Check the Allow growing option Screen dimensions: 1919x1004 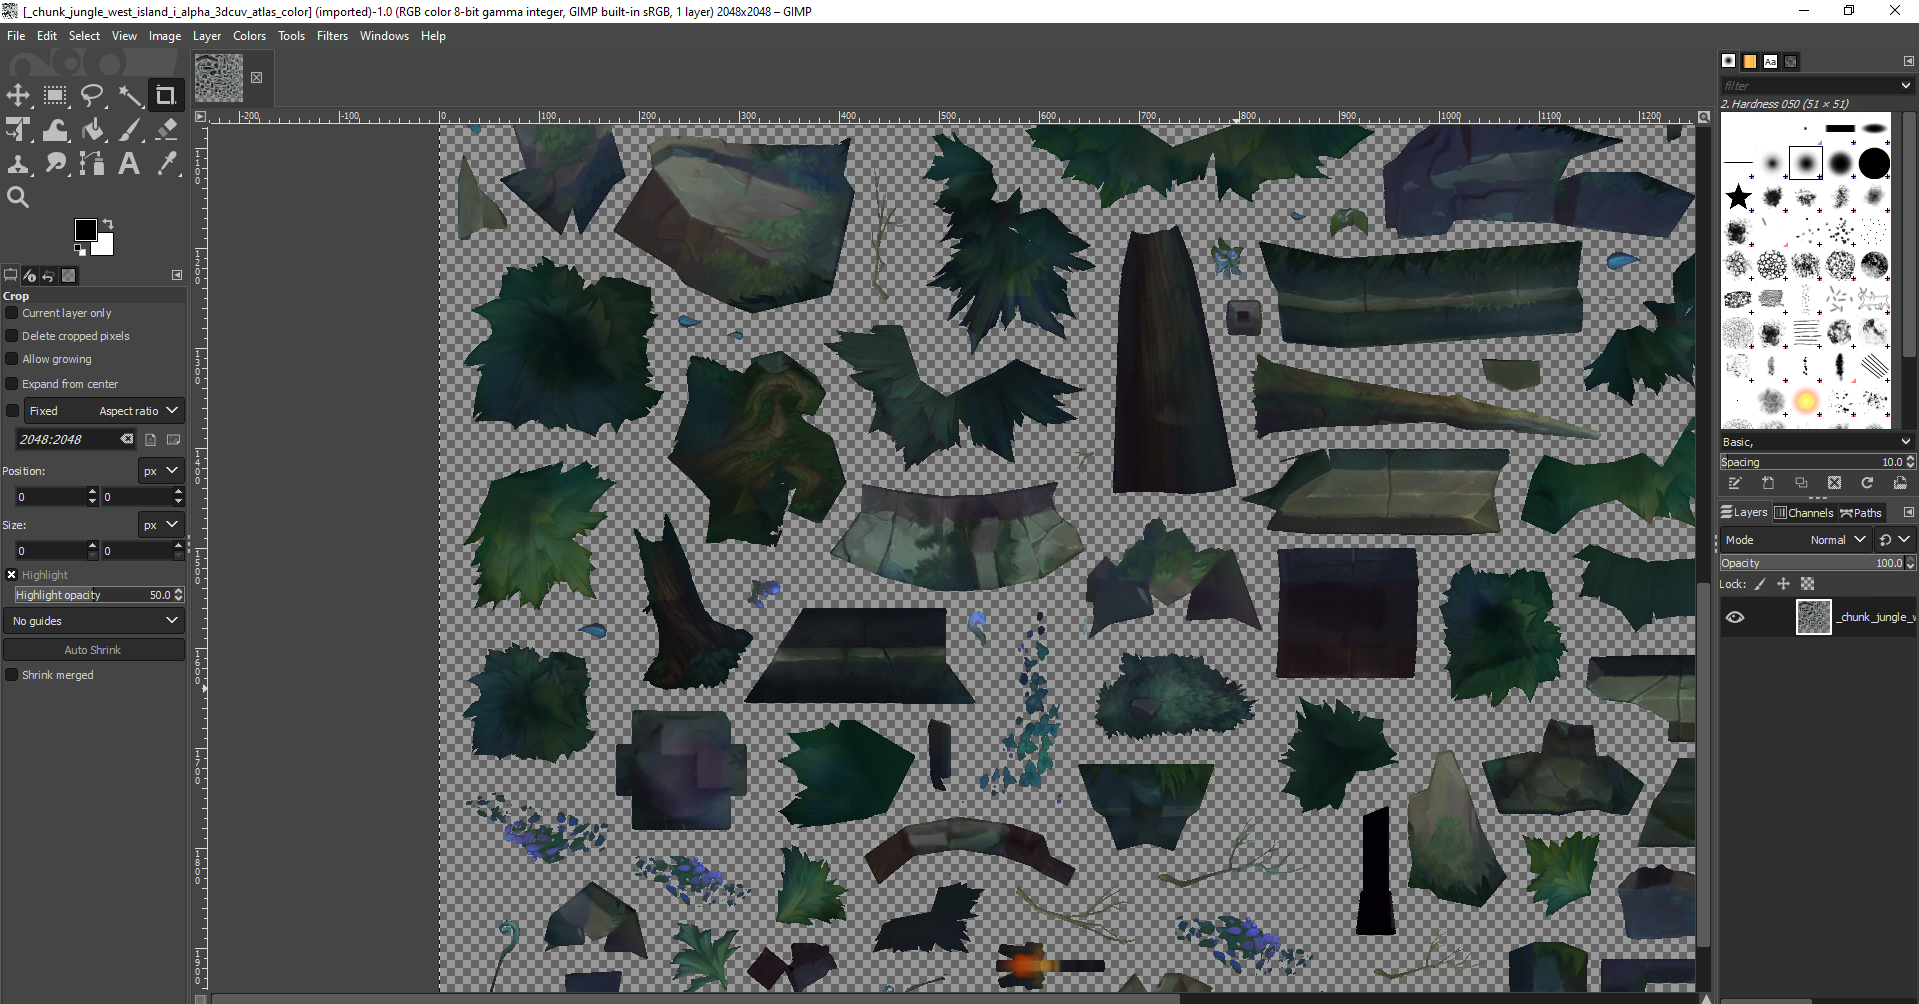click(12, 359)
